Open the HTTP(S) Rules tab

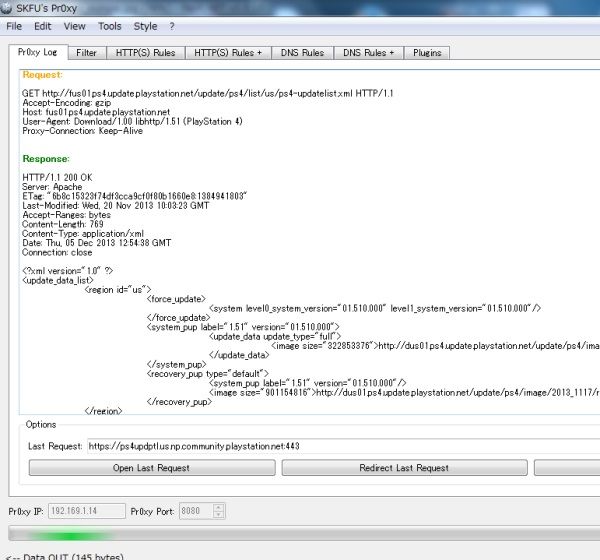[145, 53]
